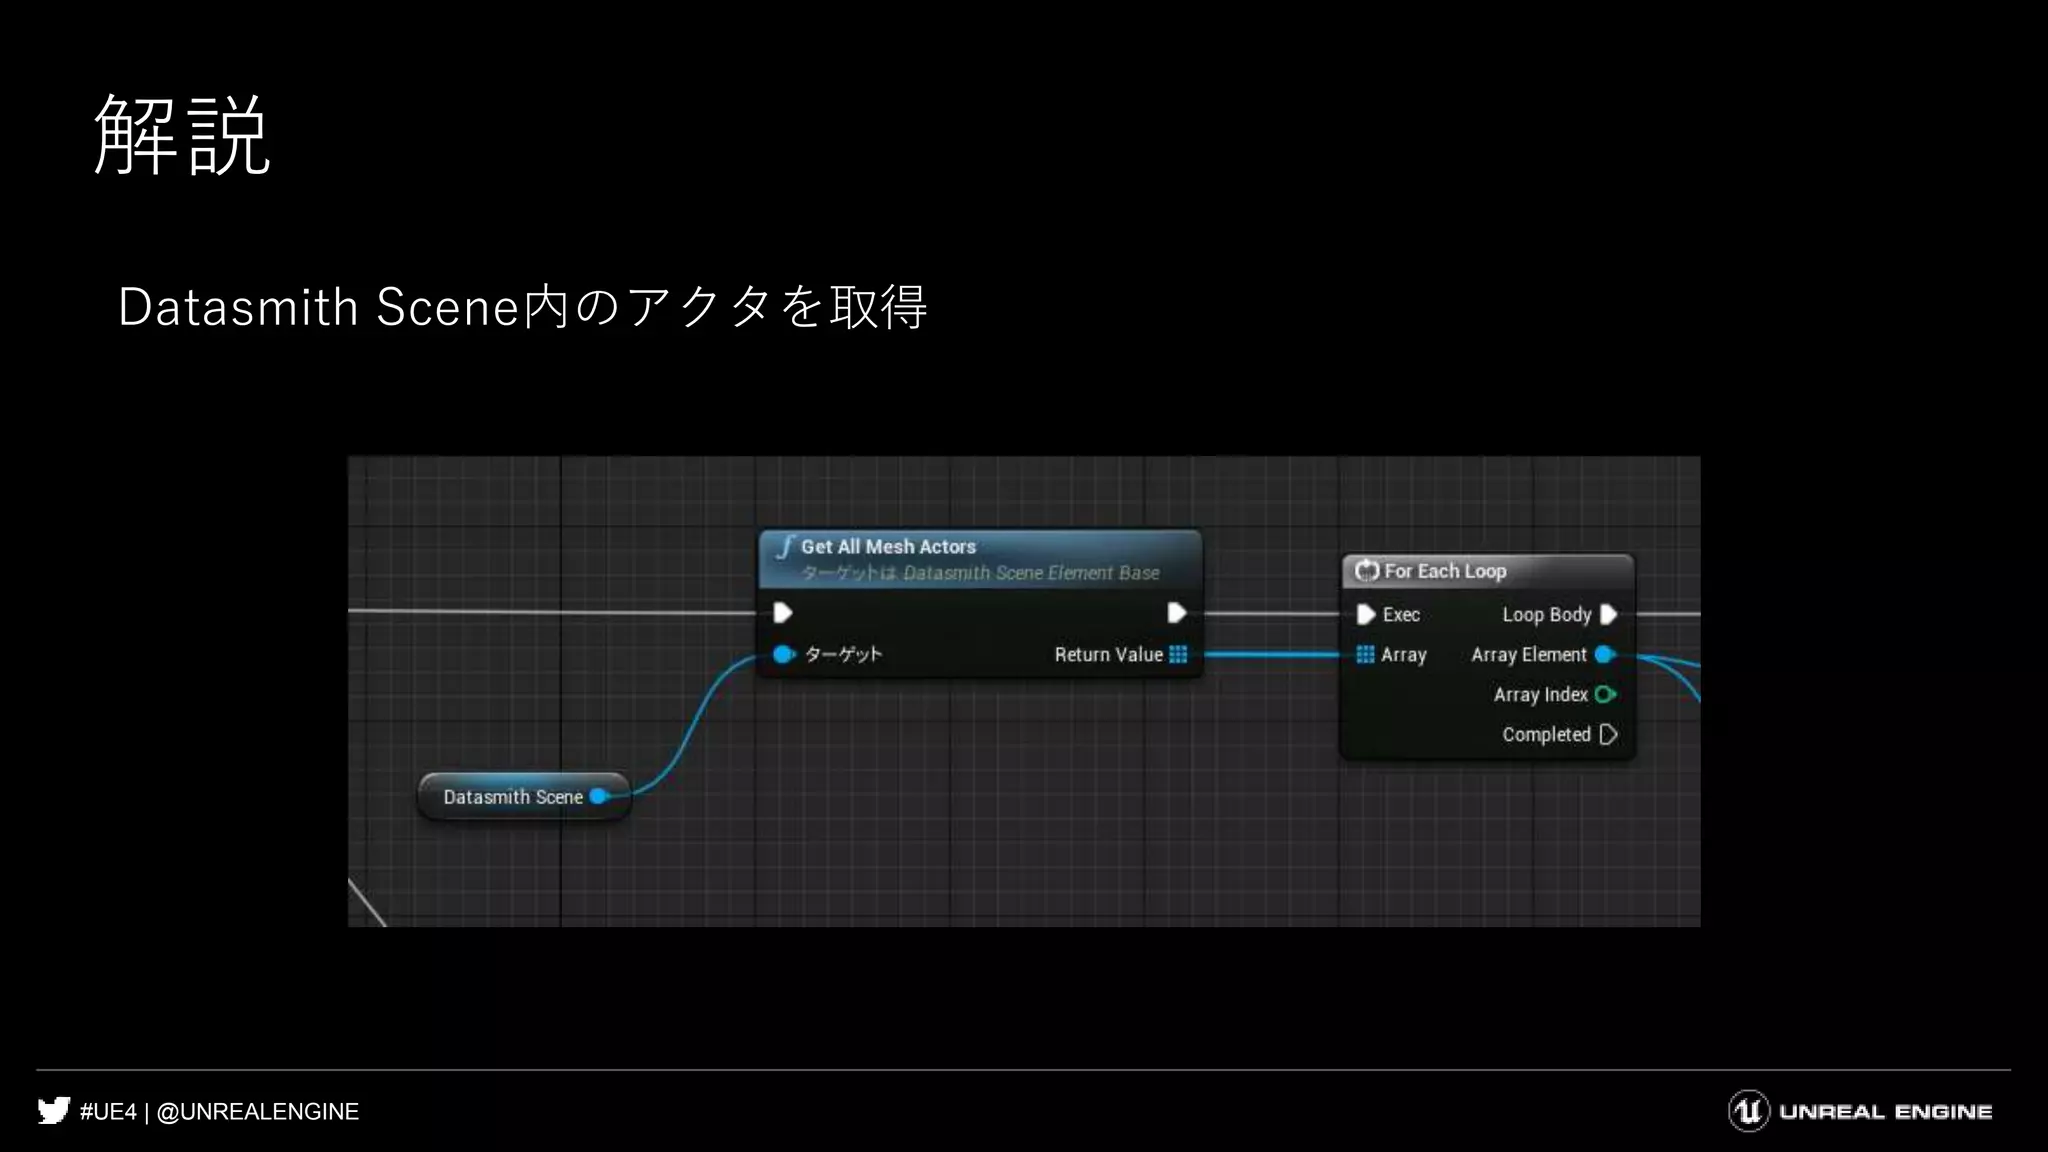Click the Completed exec output pin
Viewport: 2048px width, 1152px height.
(1608, 734)
